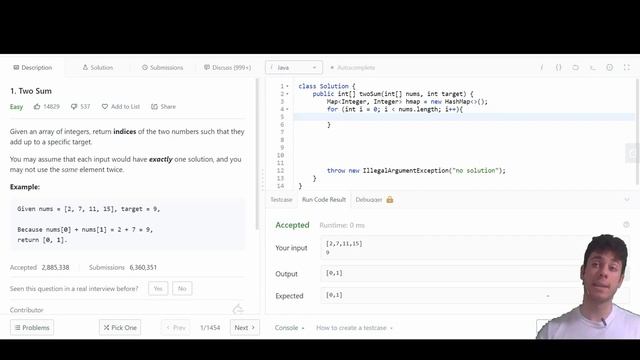Click the Easy difficulty label

16,107
